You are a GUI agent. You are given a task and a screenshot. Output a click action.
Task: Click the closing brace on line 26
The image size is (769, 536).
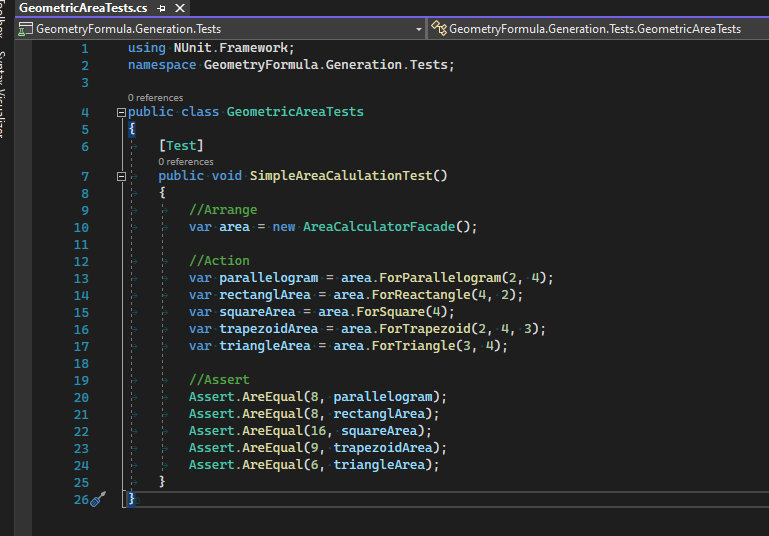131,499
